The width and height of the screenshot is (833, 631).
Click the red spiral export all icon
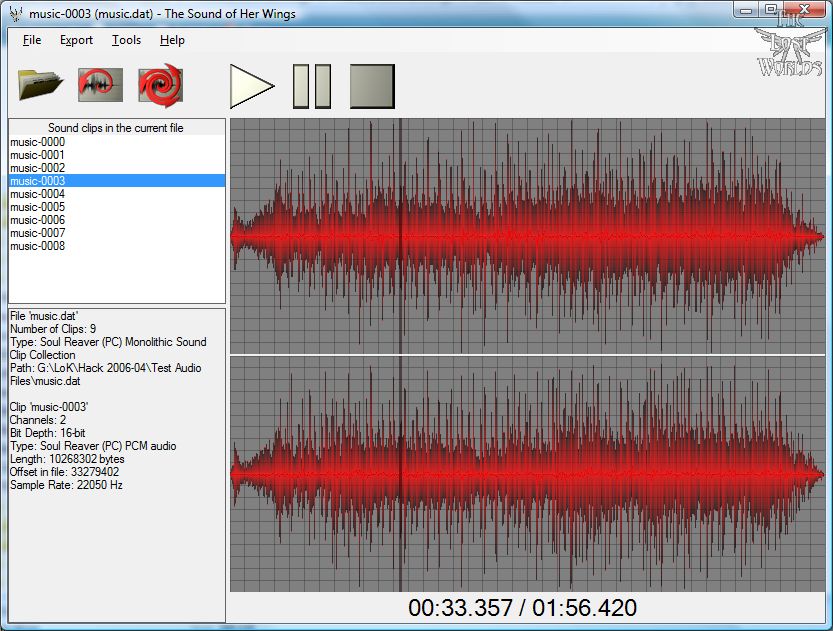tap(160, 85)
